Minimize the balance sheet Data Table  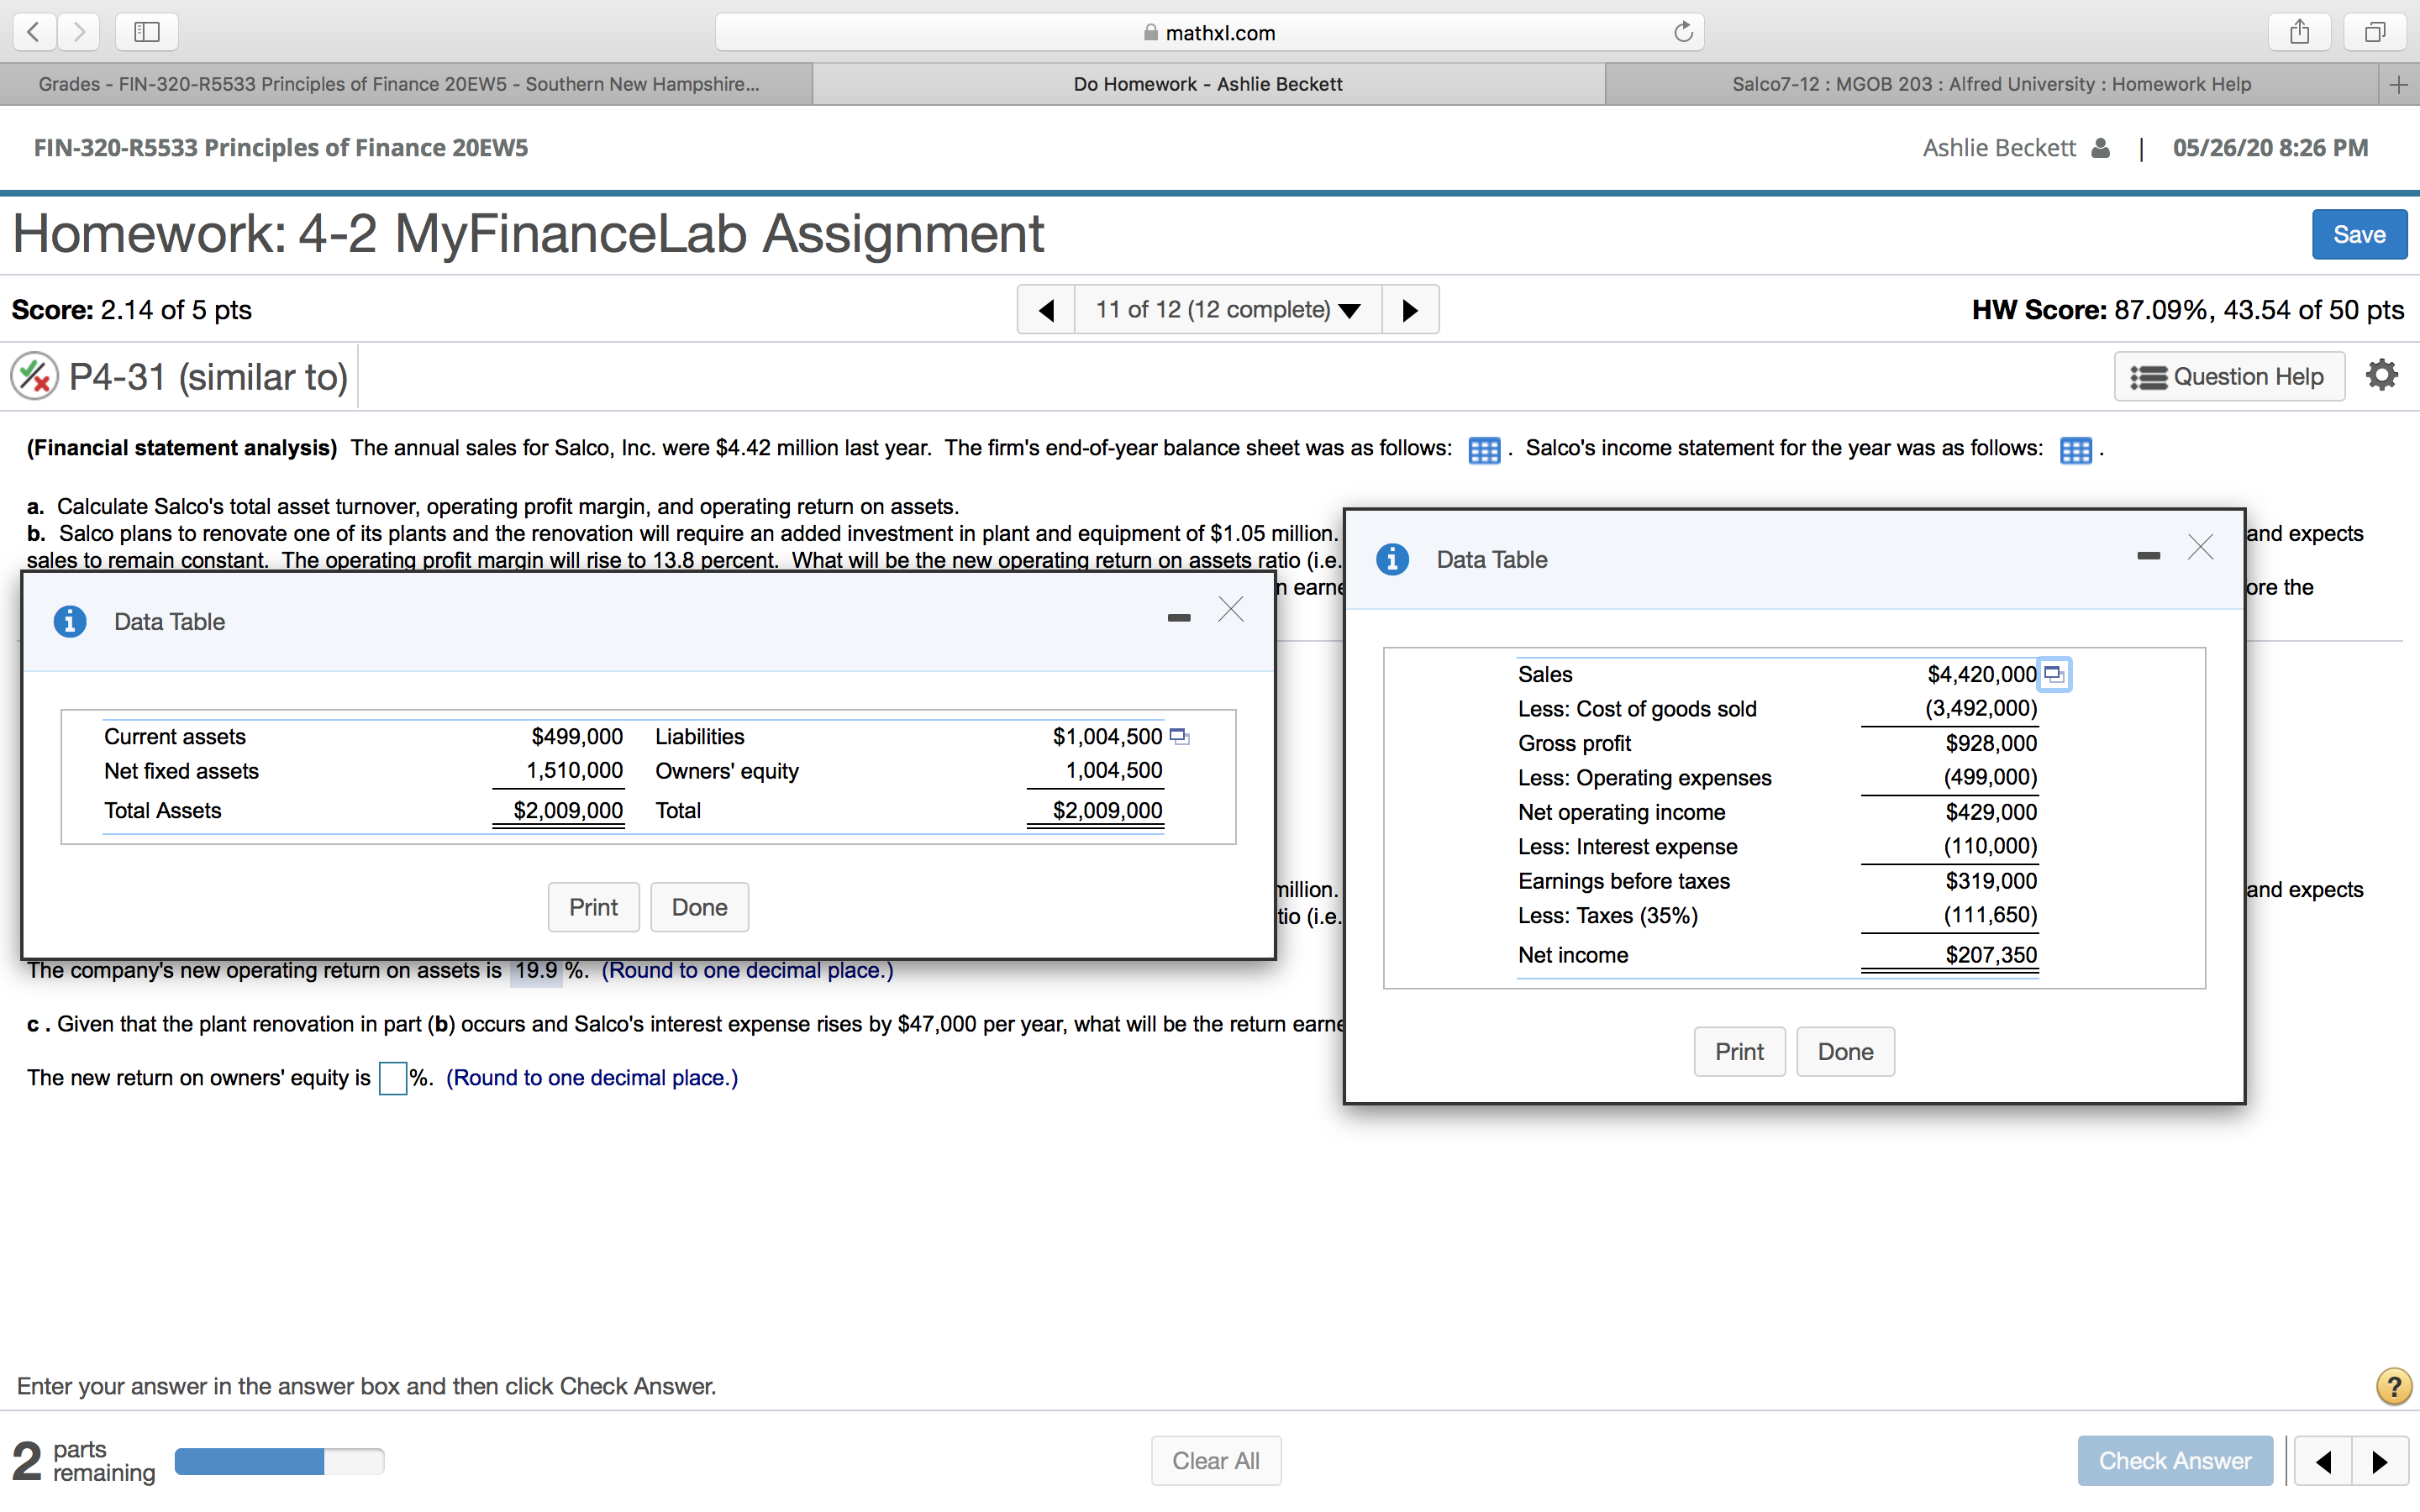tap(1179, 618)
